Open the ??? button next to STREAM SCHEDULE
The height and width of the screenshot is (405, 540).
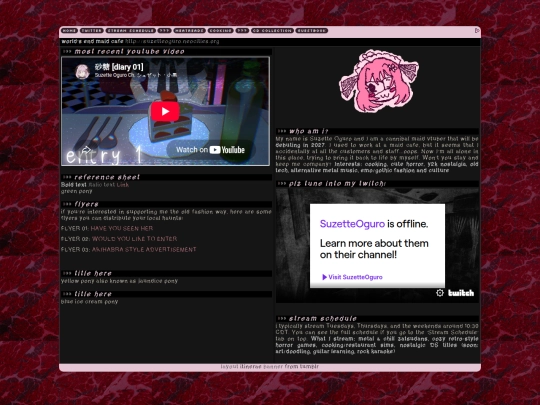click(x=165, y=31)
